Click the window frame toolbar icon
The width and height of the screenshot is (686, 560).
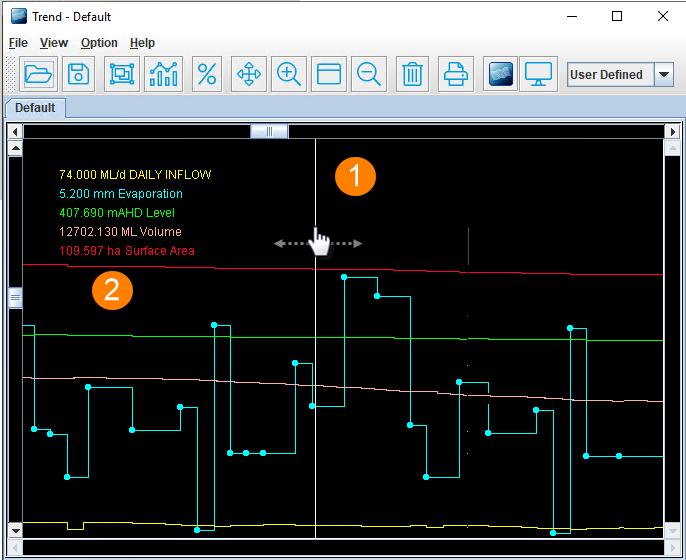pyautogui.click(x=329, y=74)
